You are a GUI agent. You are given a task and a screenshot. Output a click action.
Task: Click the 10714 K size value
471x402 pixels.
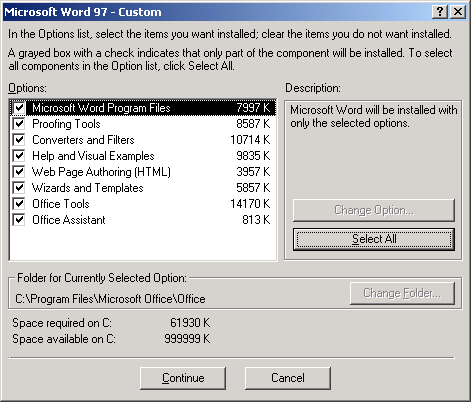point(250,140)
